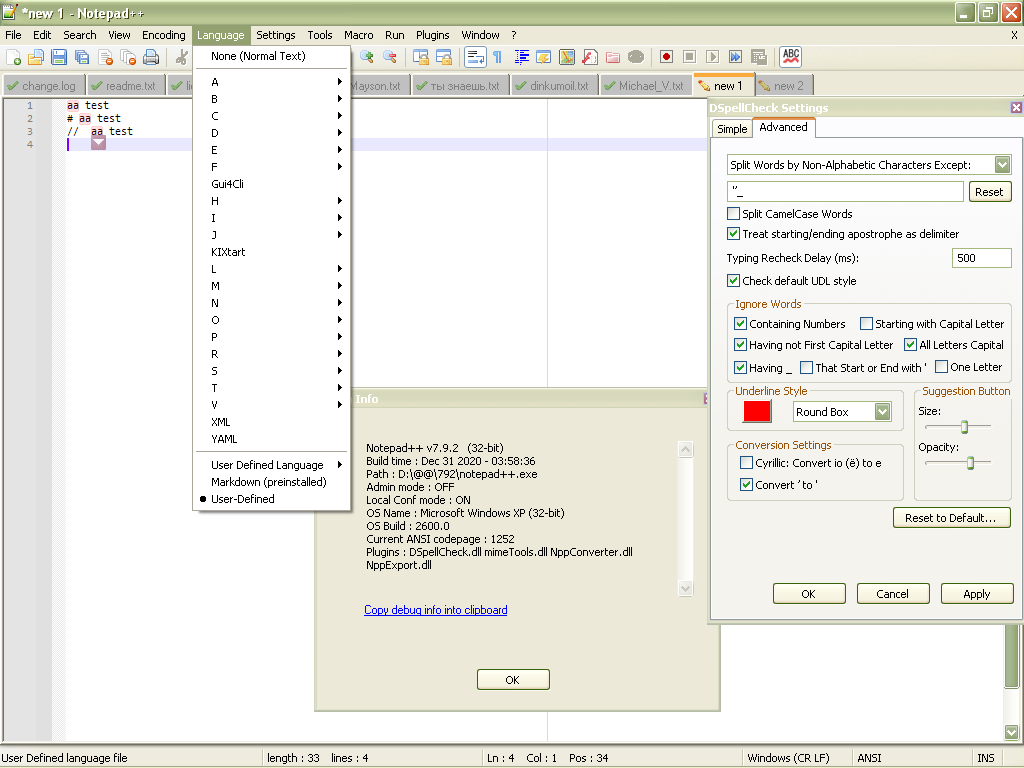Viewport: 1024px width, 768px height.
Task: Open the Round Box underline style dropdown
Action: 882,412
